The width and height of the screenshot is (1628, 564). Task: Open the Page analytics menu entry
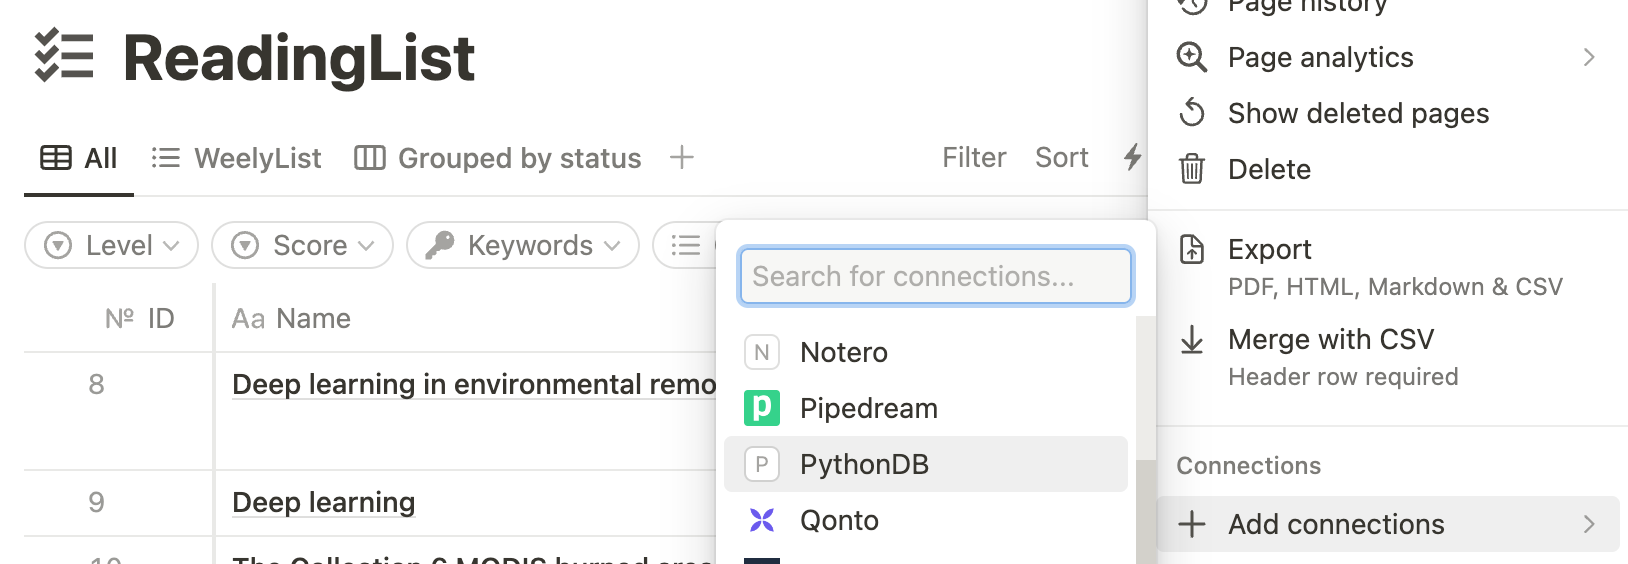1388,57
